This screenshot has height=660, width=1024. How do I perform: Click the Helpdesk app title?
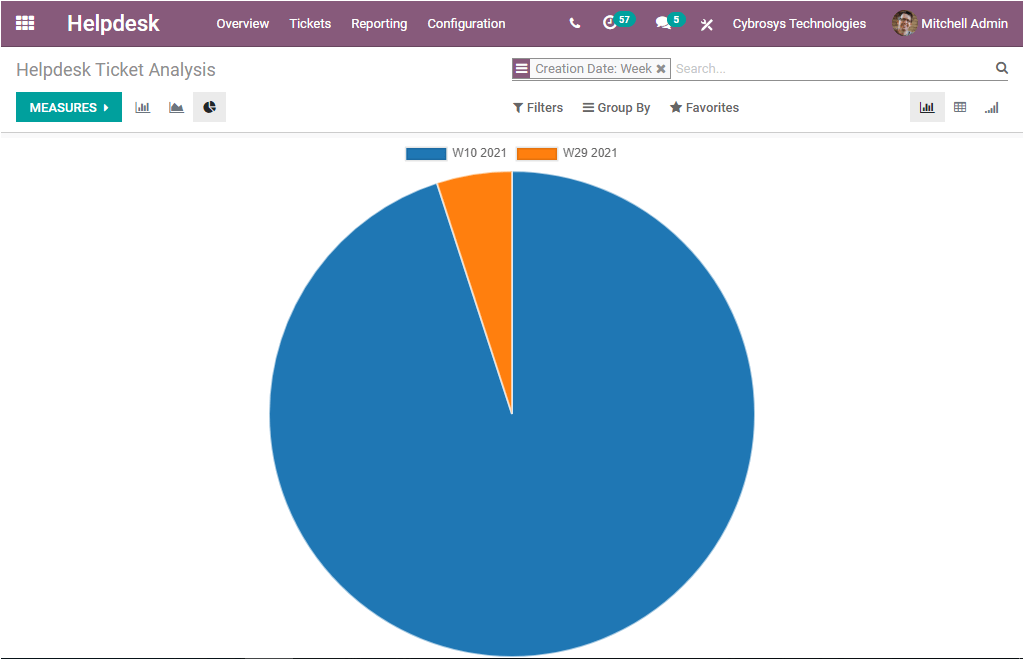pos(113,24)
